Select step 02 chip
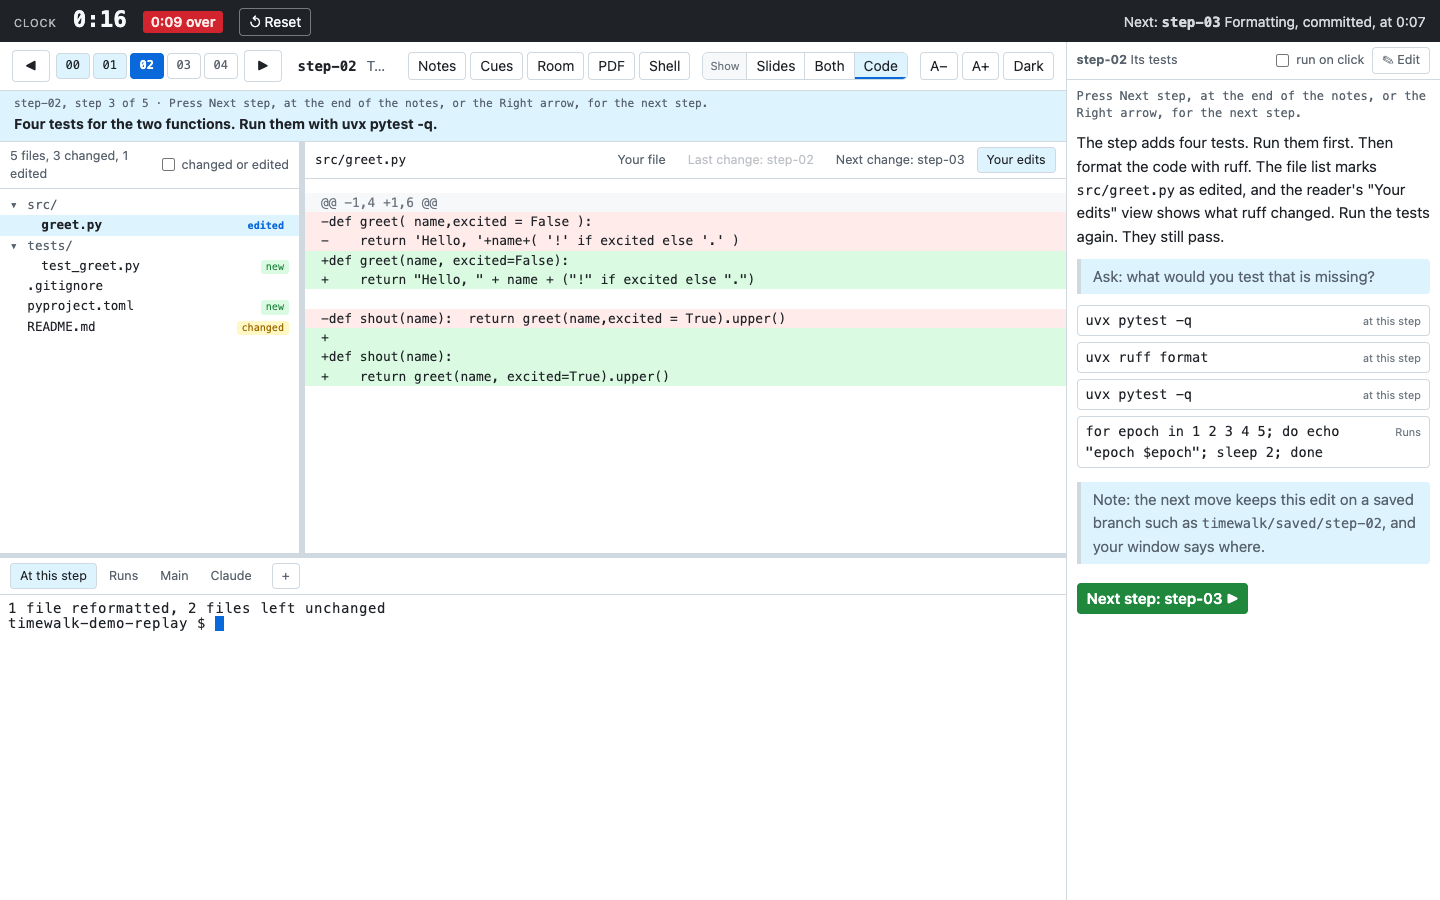This screenshot has height=900, width=1440. (x=147, y=66)
